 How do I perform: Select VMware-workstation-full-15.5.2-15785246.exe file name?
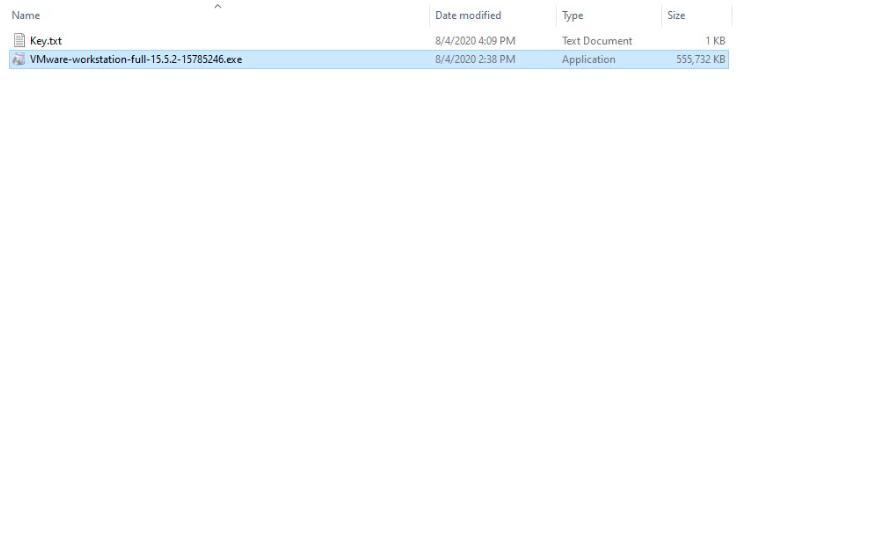(x=135, y=59)
